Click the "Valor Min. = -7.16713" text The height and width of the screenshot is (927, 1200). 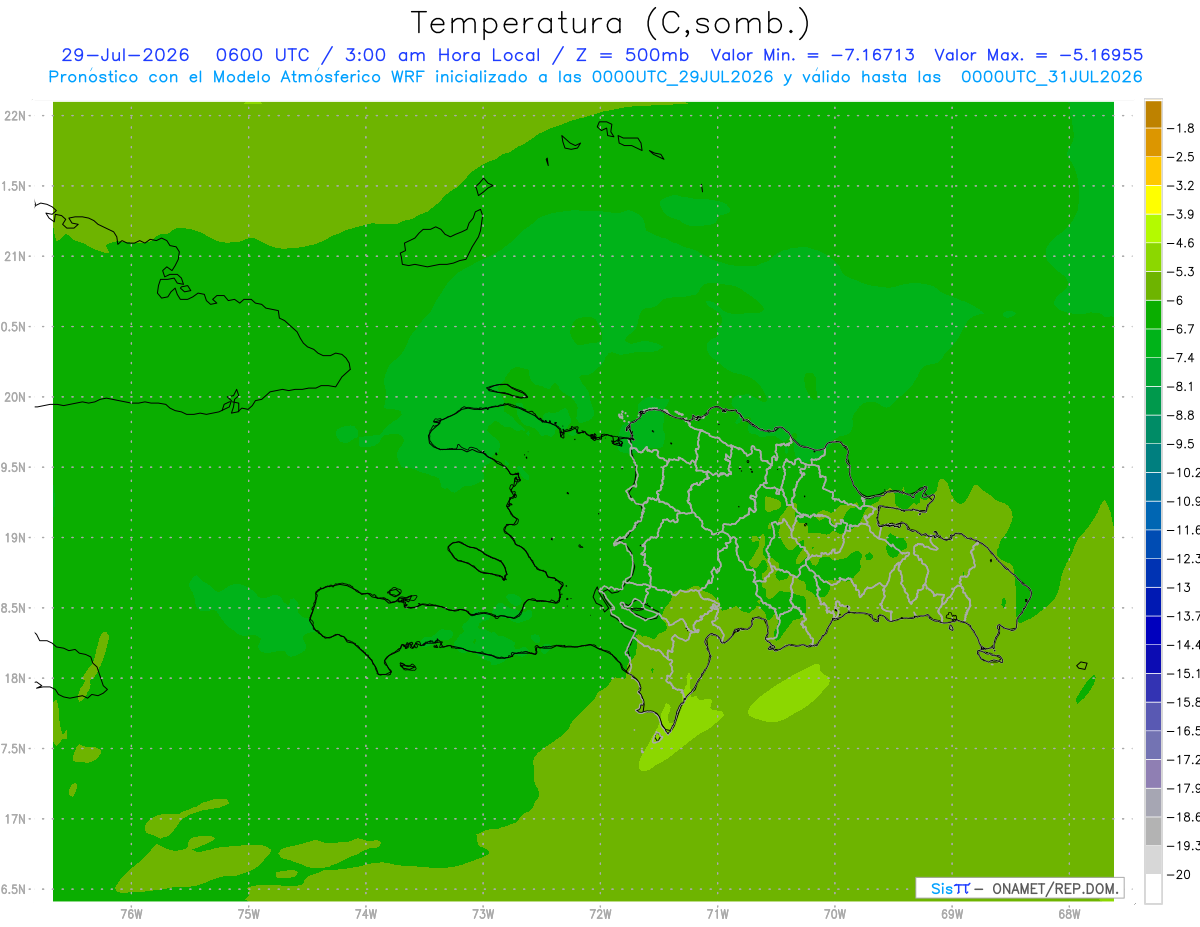(812, 55)
